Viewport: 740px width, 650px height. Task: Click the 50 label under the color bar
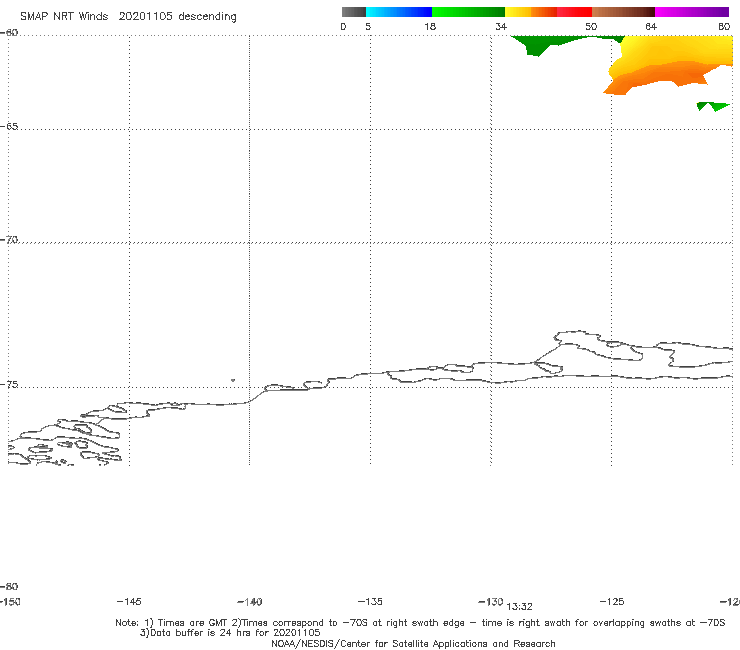[591, 26]
